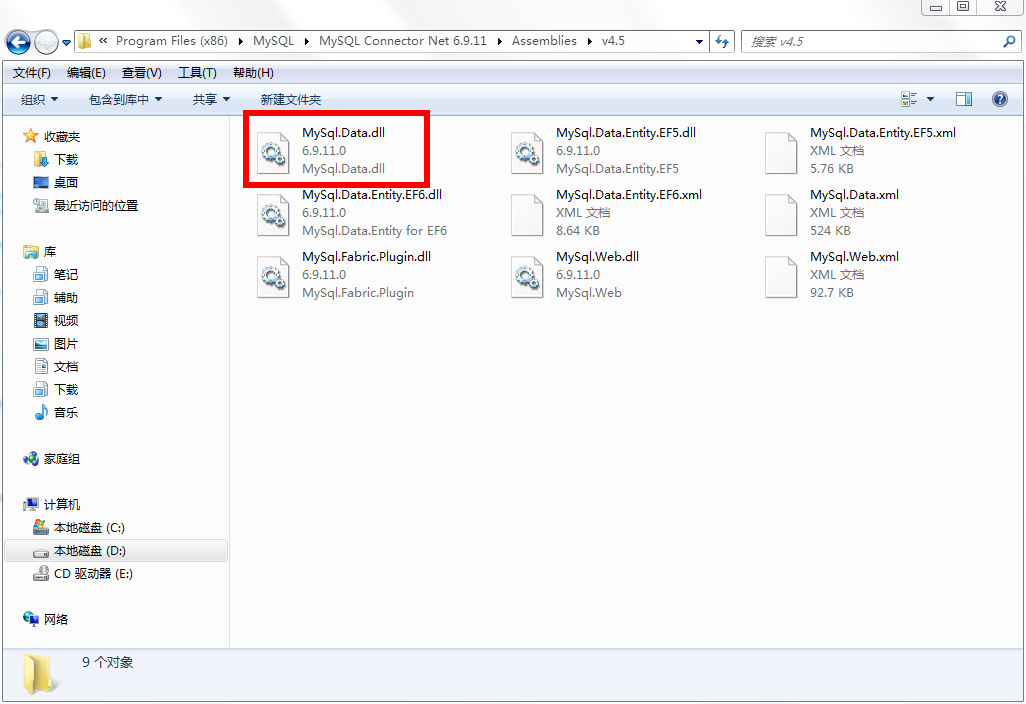Image resolution: width=1026 pixels, height=704 pixels.
Task: Click the folder icon in address bar
Action: click(84, 41)
